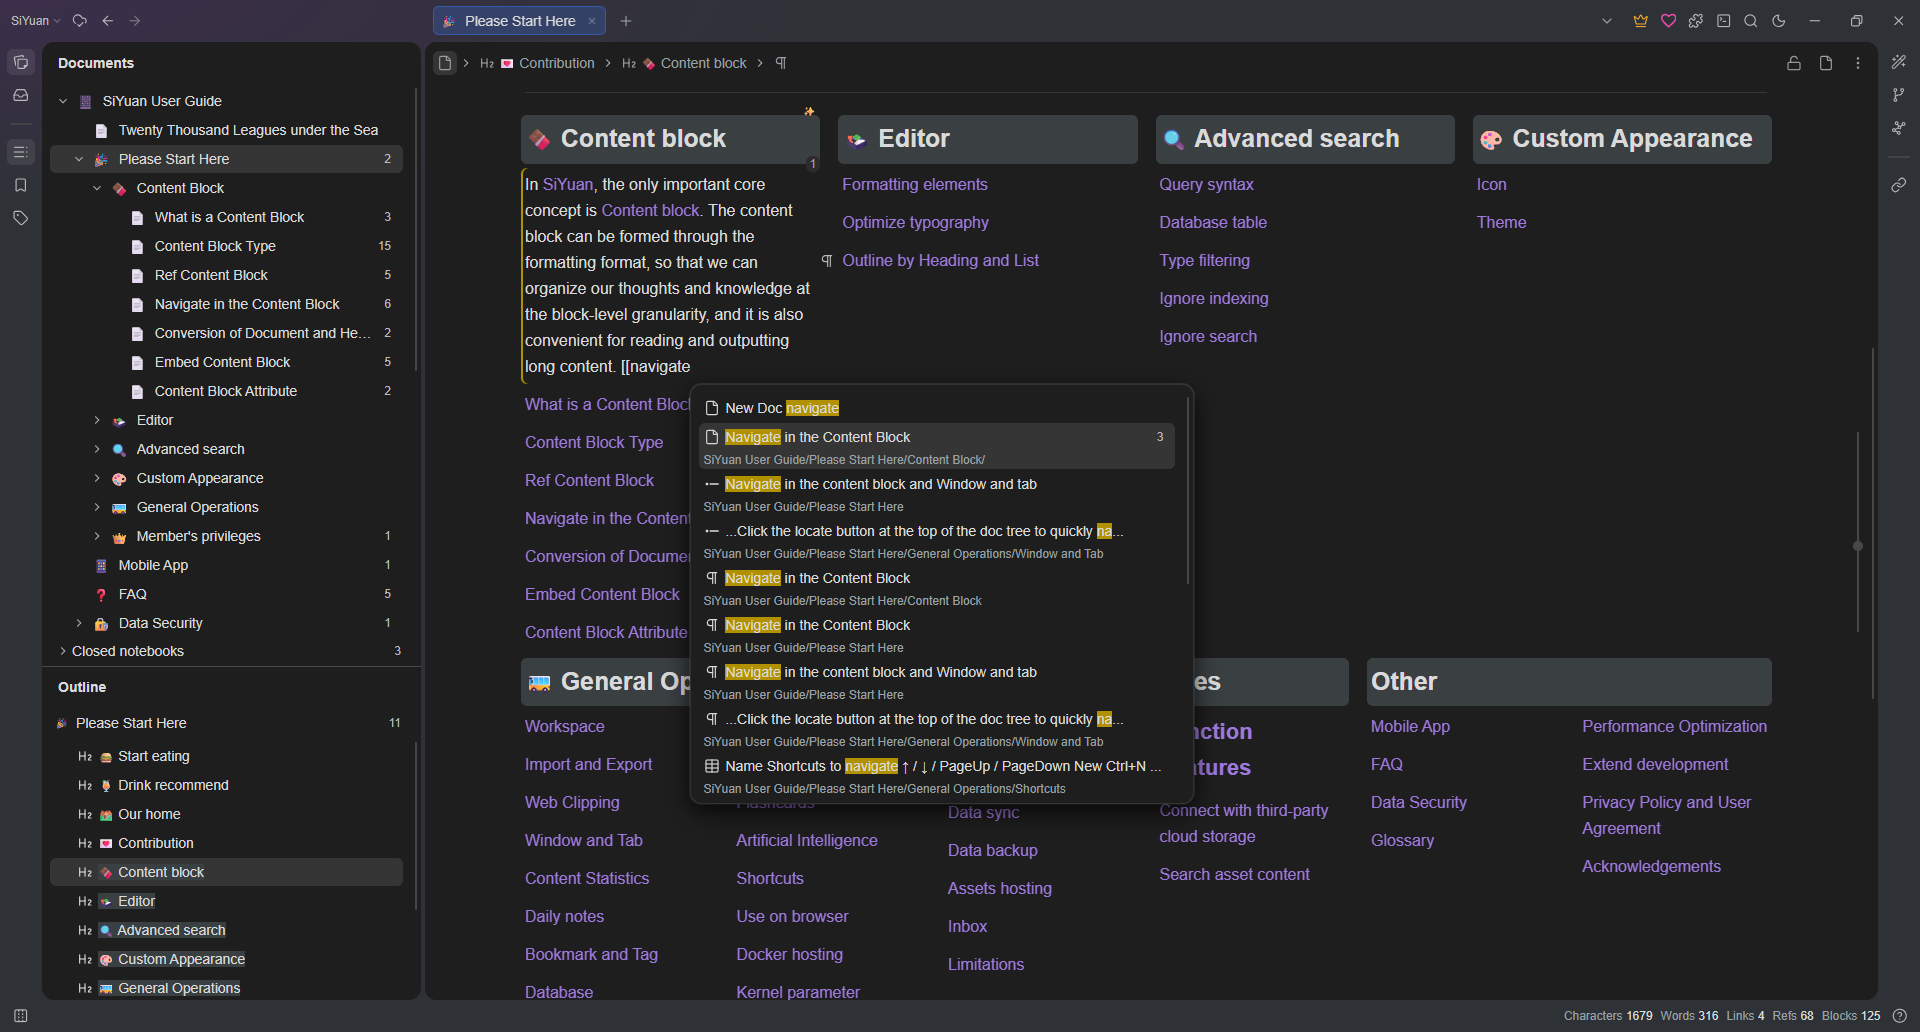This screenshot has height=1032, width=1920.
Task: Expand the Data Security tree arrow
Action: pyautogui.click(x=79, y=623)
